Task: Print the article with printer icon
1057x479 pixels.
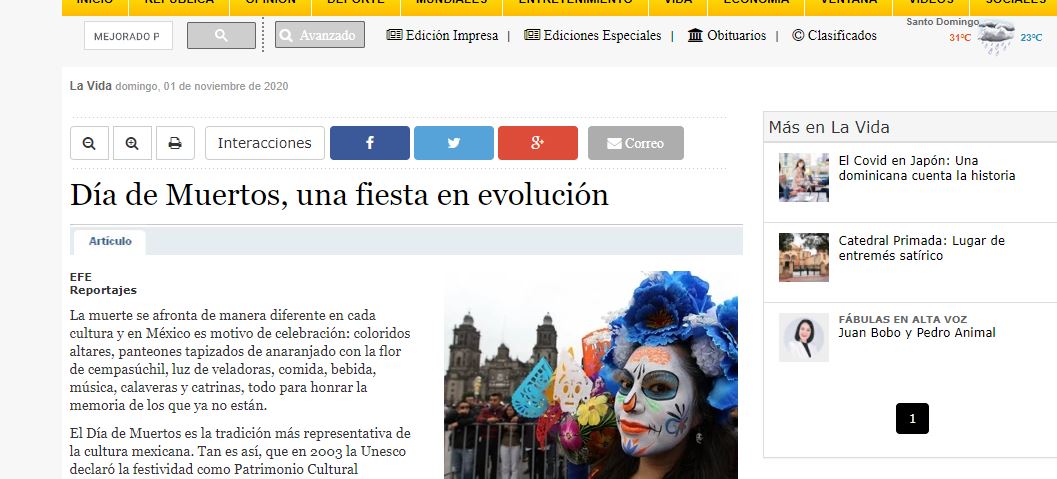Action: click(x=175, y=143)
